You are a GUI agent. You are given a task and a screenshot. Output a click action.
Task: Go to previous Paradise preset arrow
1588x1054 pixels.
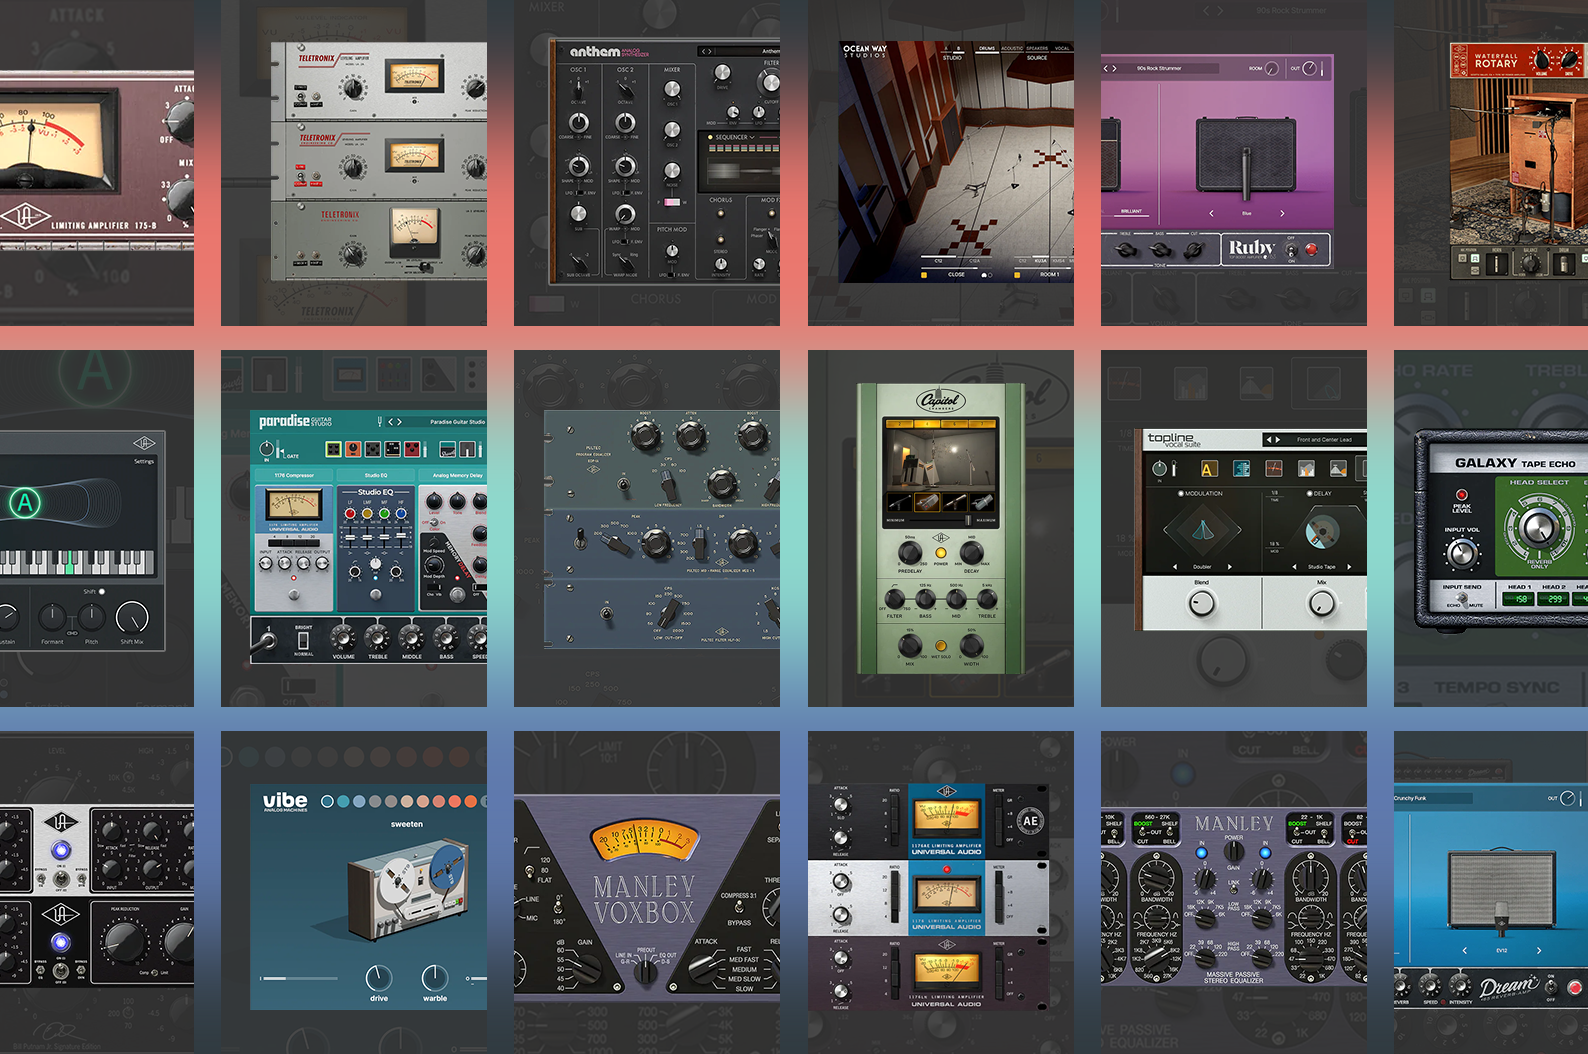(x=390, y=422)
